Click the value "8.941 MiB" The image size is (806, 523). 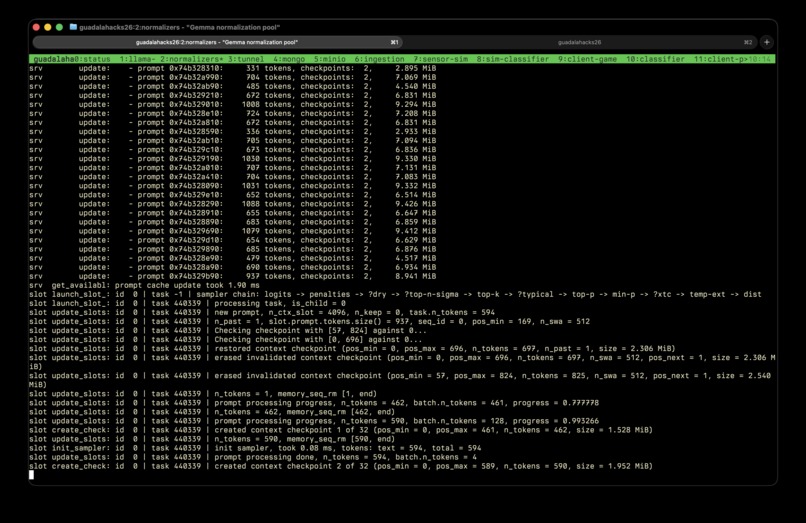(415, 276)
